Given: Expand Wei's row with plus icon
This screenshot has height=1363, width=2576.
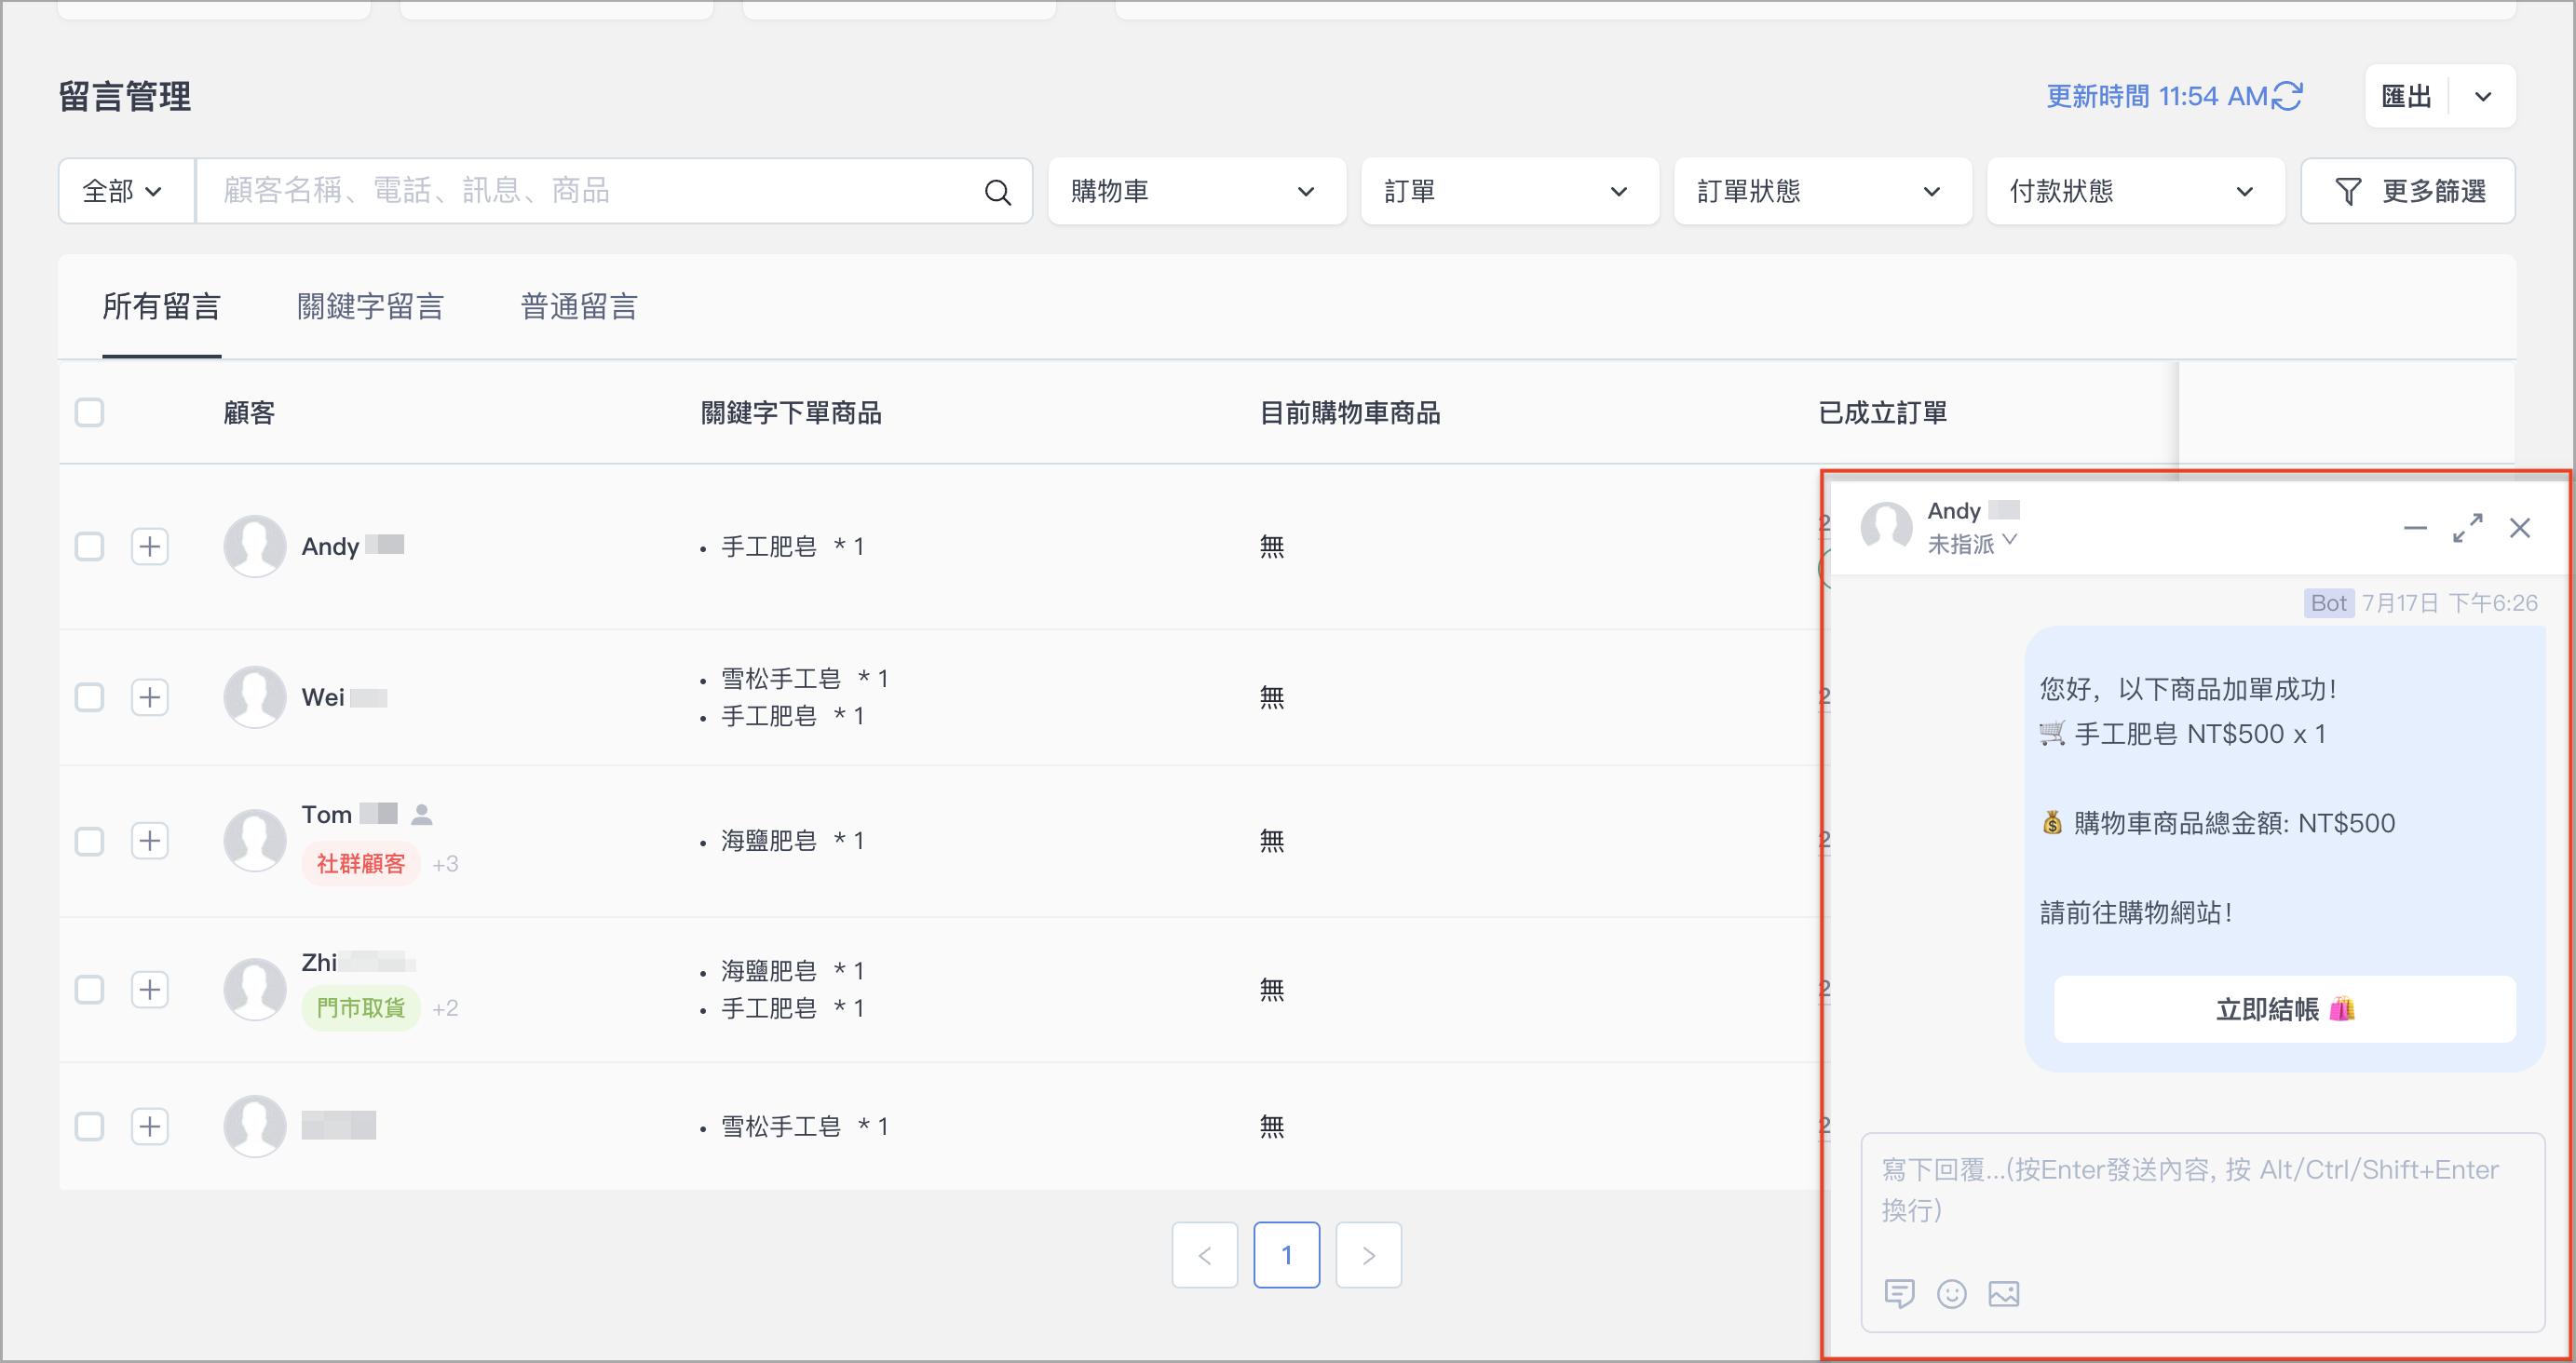Looking at the screenshot, I should [x=150, y=697].
